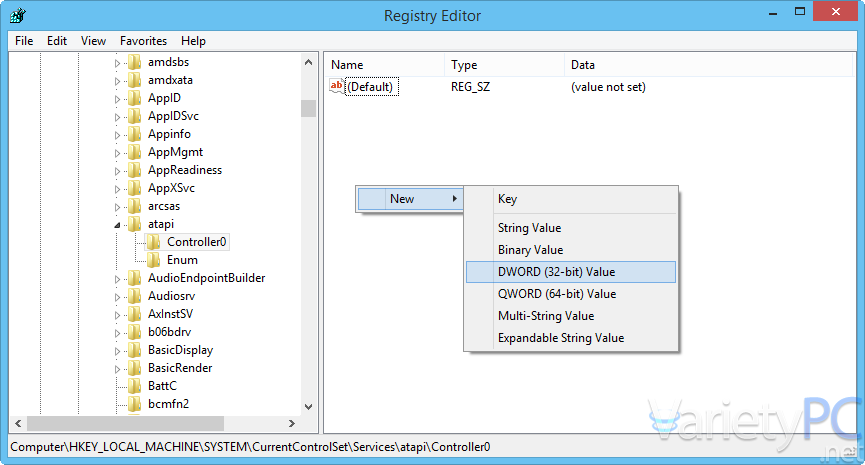Click the Name column header
Viewport: 865px width, 465px height.
coord(347,65)
